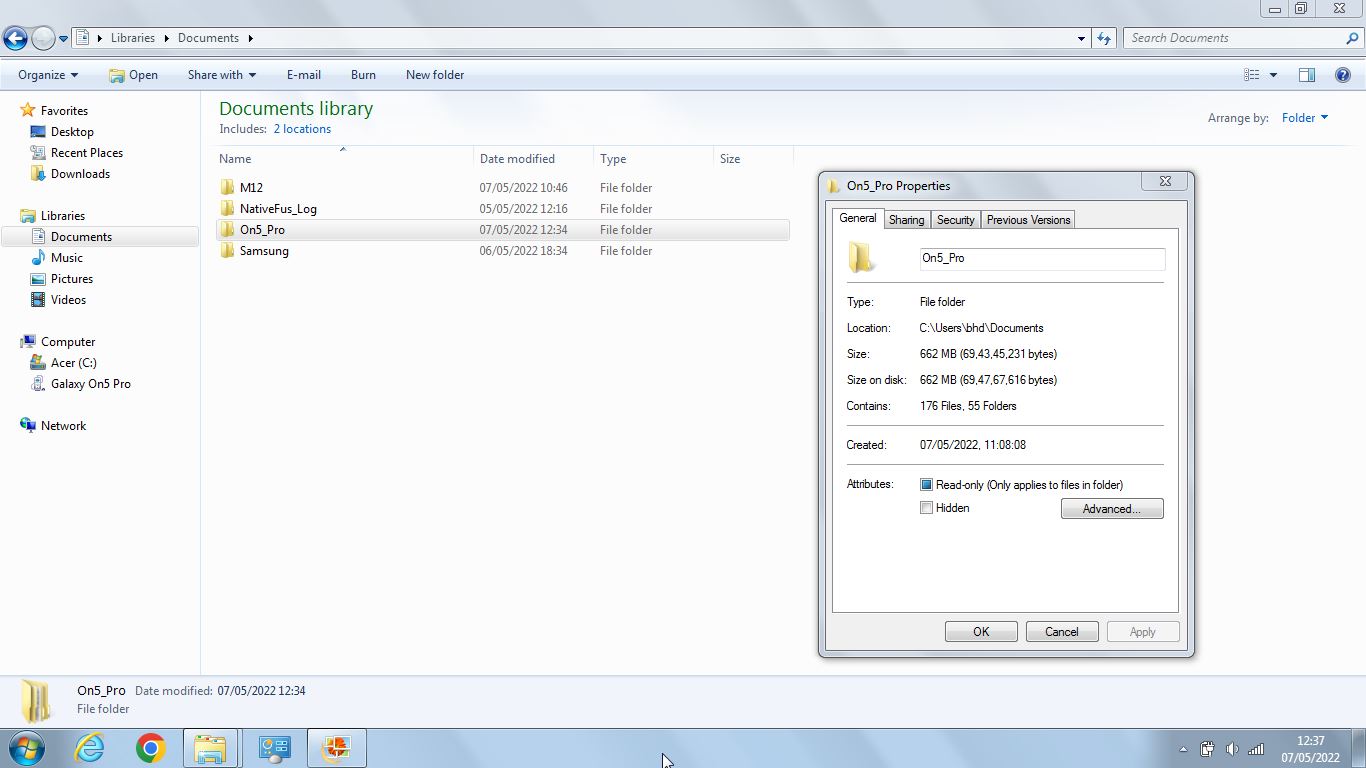Open Downloads in Favorites

pos(80,174)
